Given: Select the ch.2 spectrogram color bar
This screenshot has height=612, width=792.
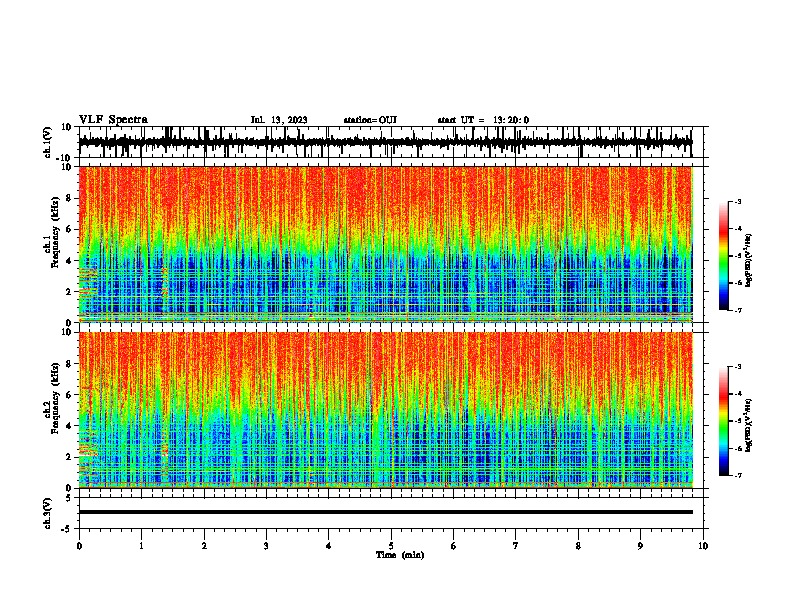Looking at the screenshot, I should pos(723,421).
